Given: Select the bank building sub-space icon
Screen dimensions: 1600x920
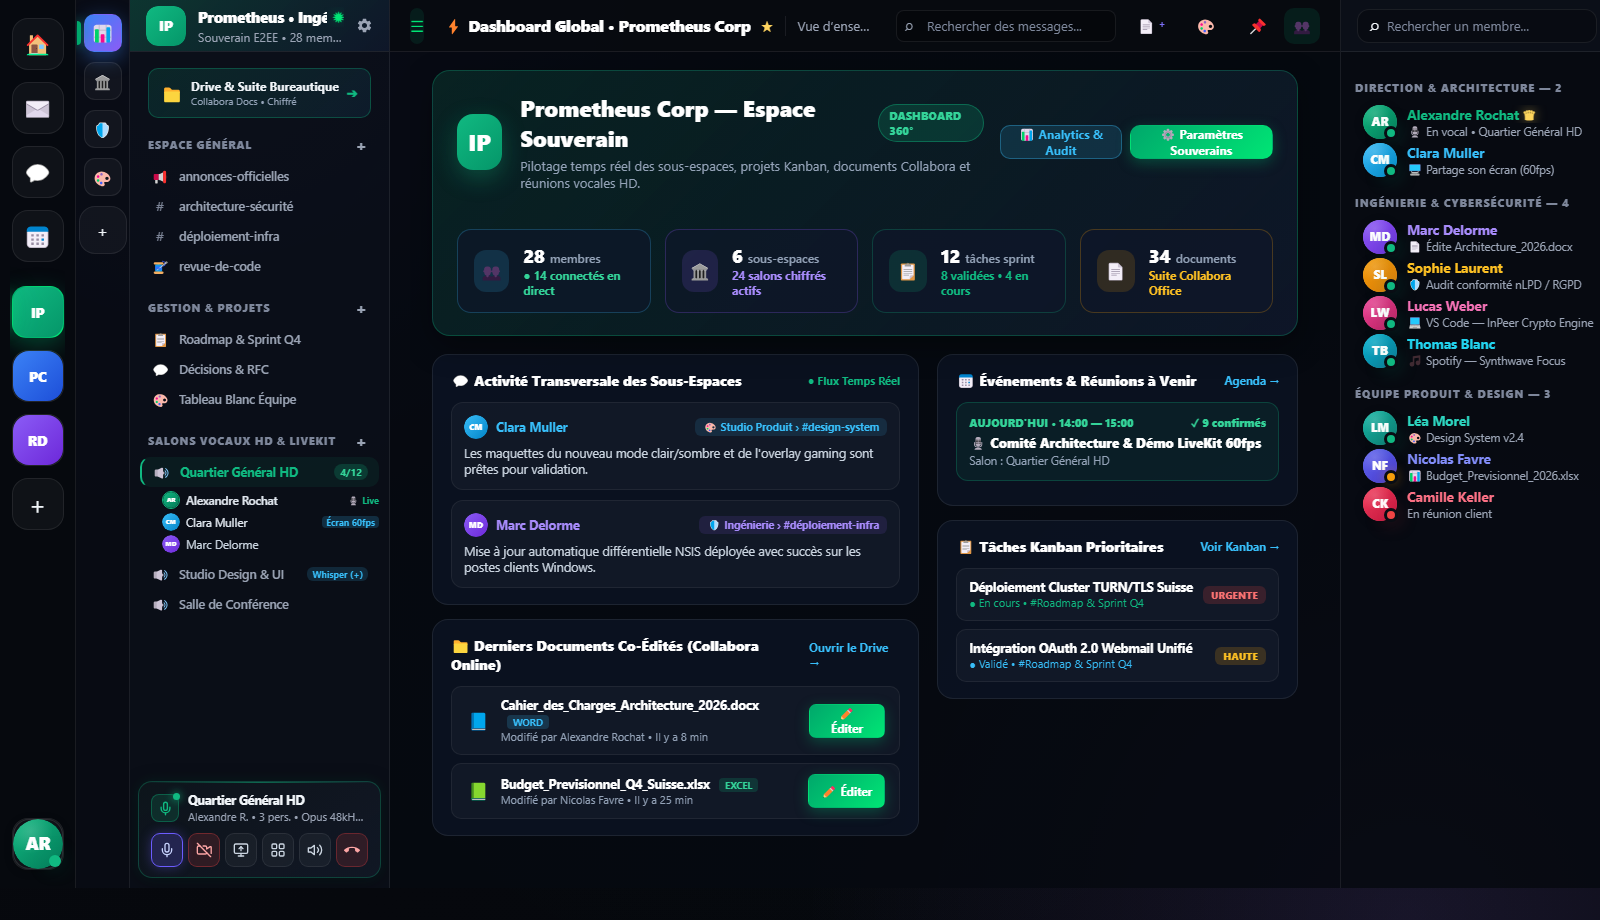Looking at the screenshot, I should pos(102,82).
